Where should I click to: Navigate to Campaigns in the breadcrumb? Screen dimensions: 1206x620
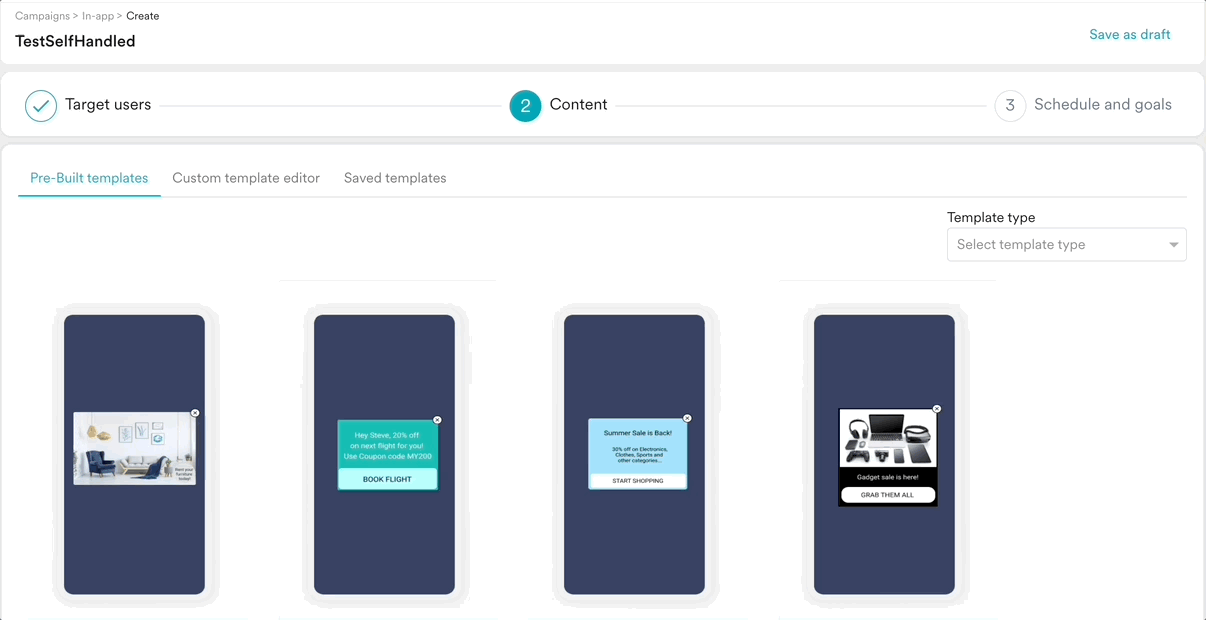pyautogui.click(x=42, y=16)
